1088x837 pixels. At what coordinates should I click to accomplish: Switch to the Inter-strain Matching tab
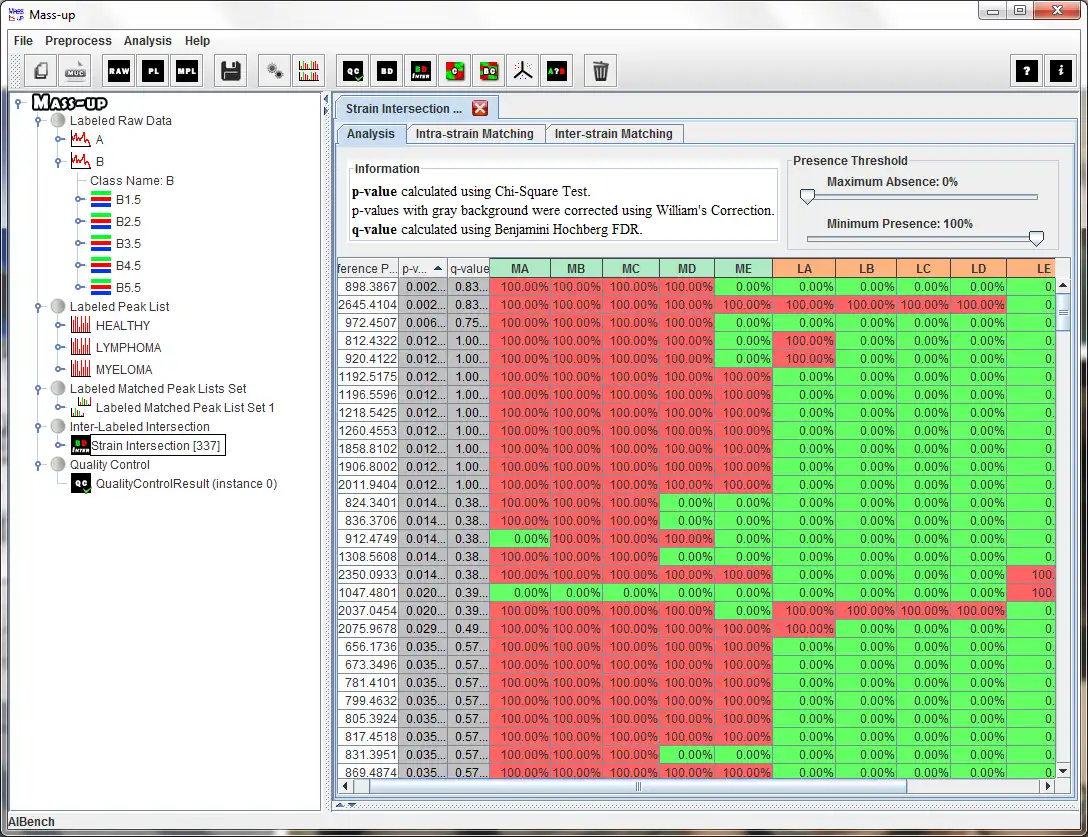[x=613, y=134]
